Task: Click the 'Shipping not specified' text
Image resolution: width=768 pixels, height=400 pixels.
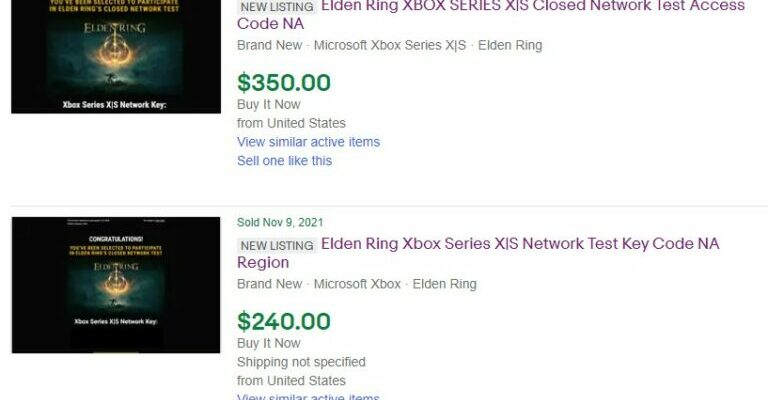Action: [x=301, y=362]
